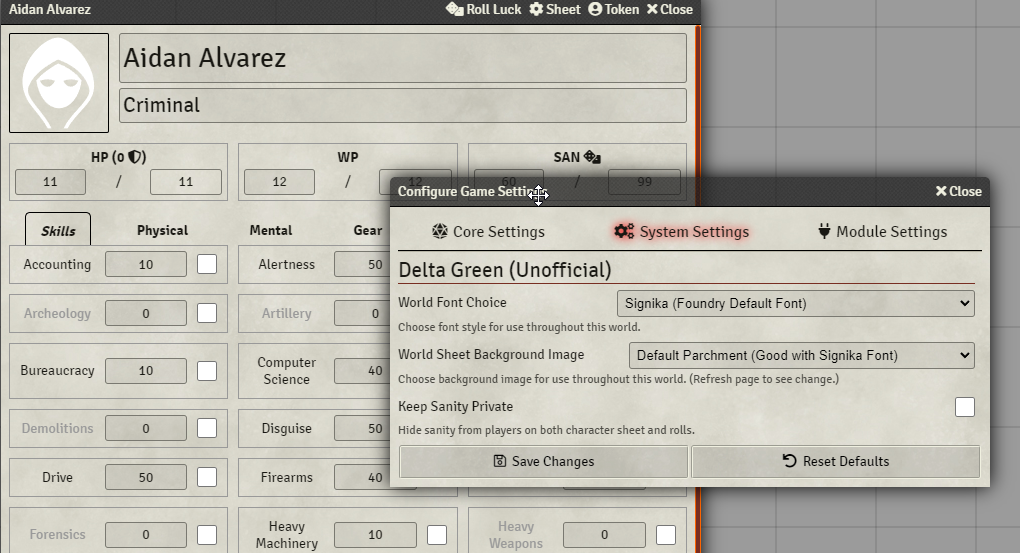Tick the Archeology skill checkbox
This screenshot has height=553, width=1020.
(x=207, y=313)
